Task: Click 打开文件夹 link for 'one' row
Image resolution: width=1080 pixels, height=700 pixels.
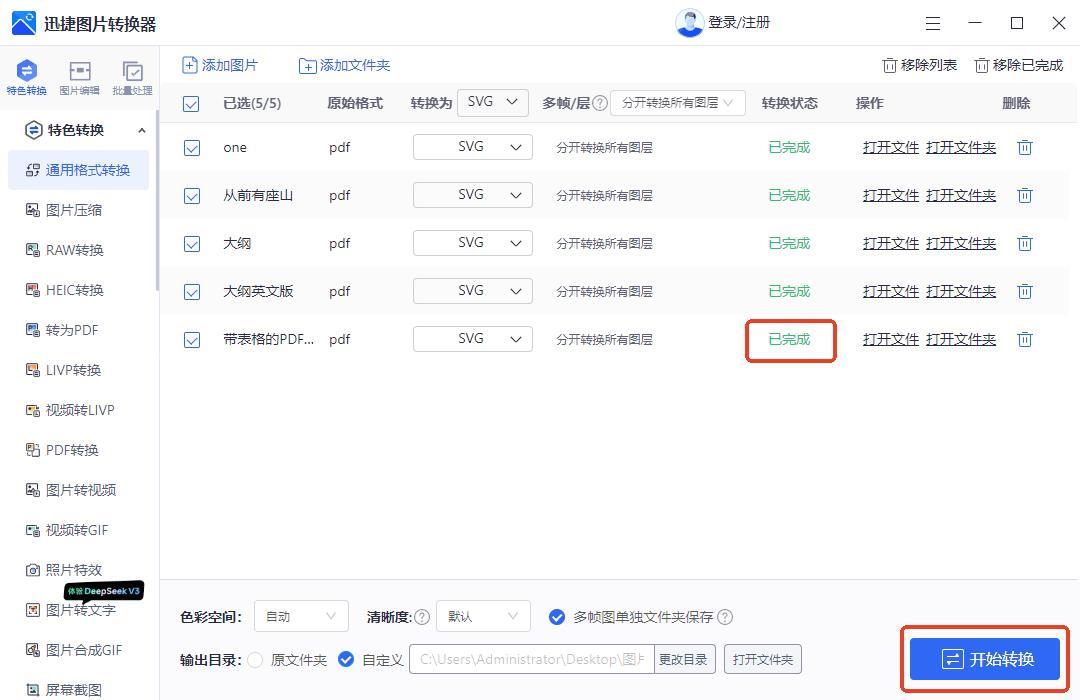Action: (x=960, y=148)
